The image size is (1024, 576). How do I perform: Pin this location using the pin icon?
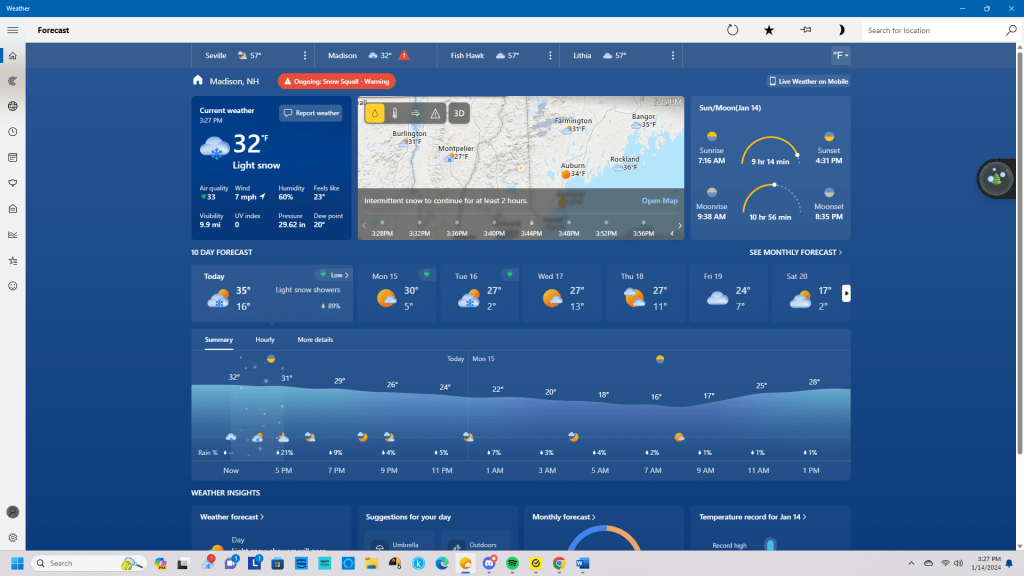[805, 30]
